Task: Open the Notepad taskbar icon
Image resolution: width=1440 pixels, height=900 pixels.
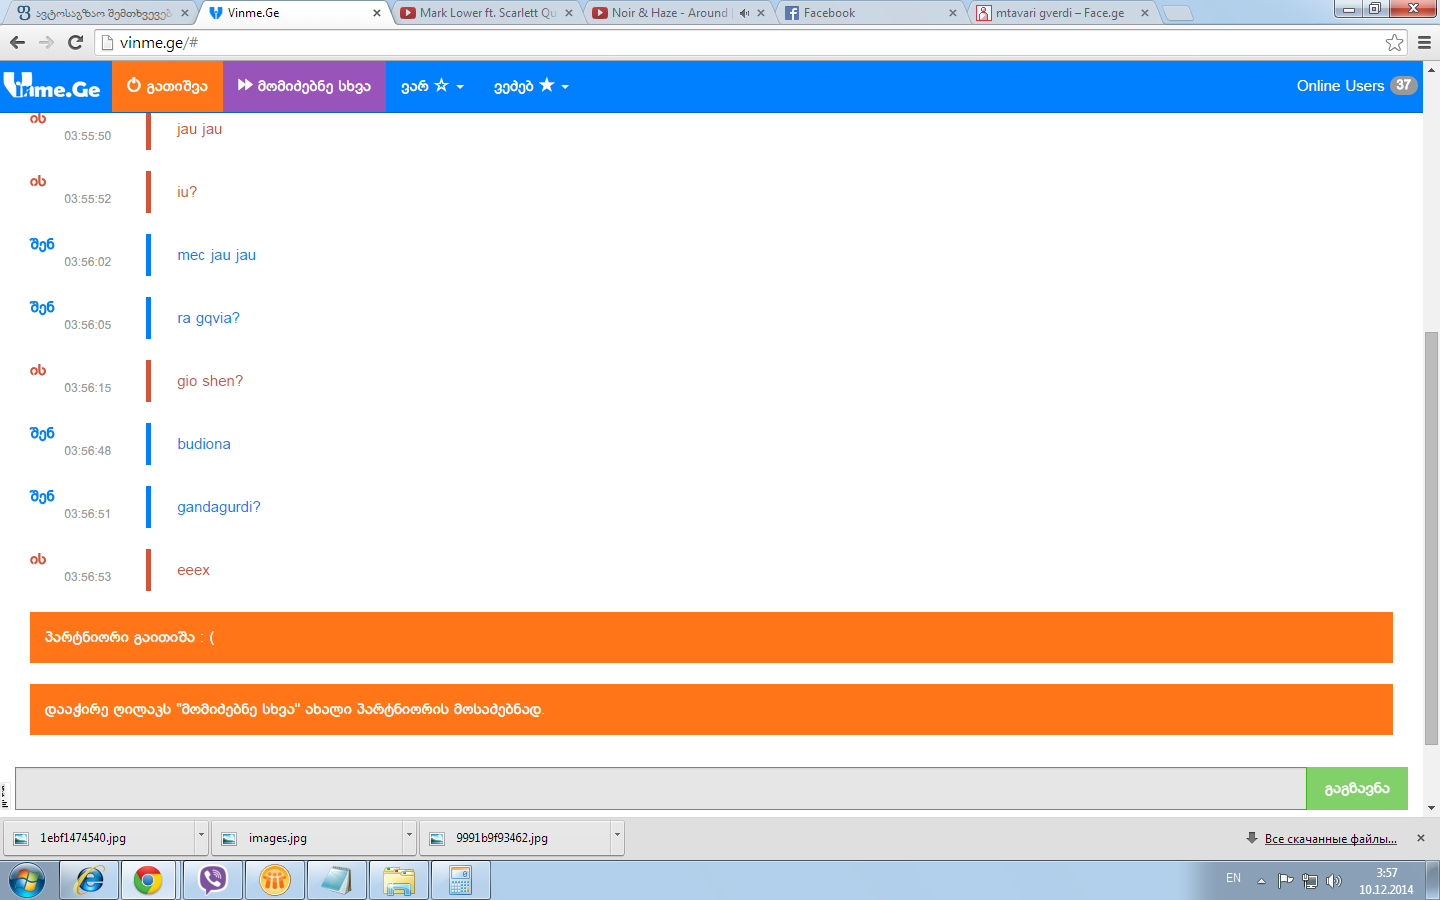Action: (336, 880)
